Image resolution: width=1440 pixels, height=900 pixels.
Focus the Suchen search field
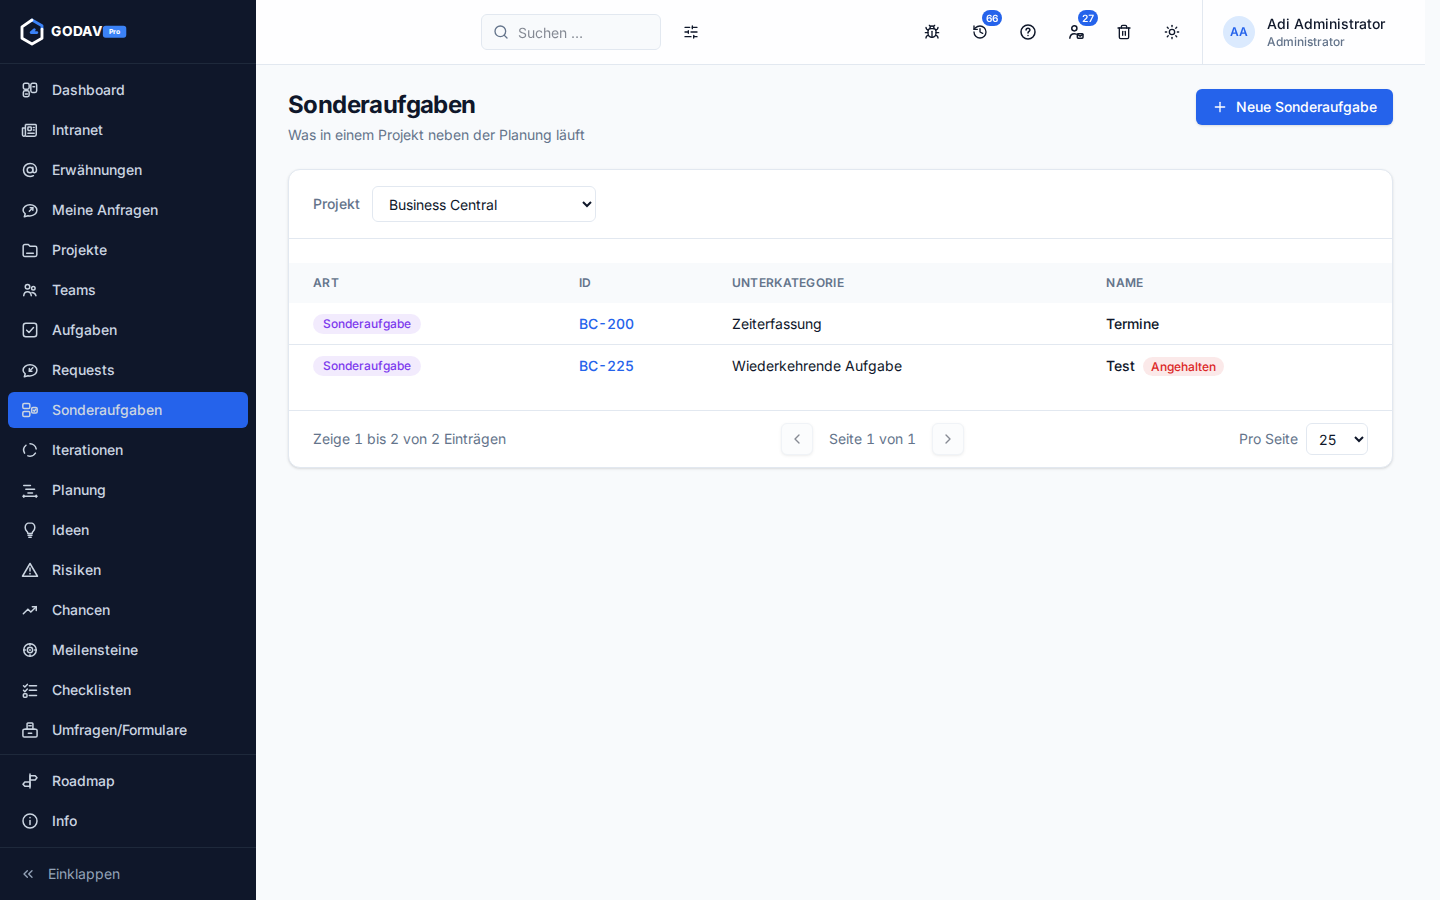point(571,32)
